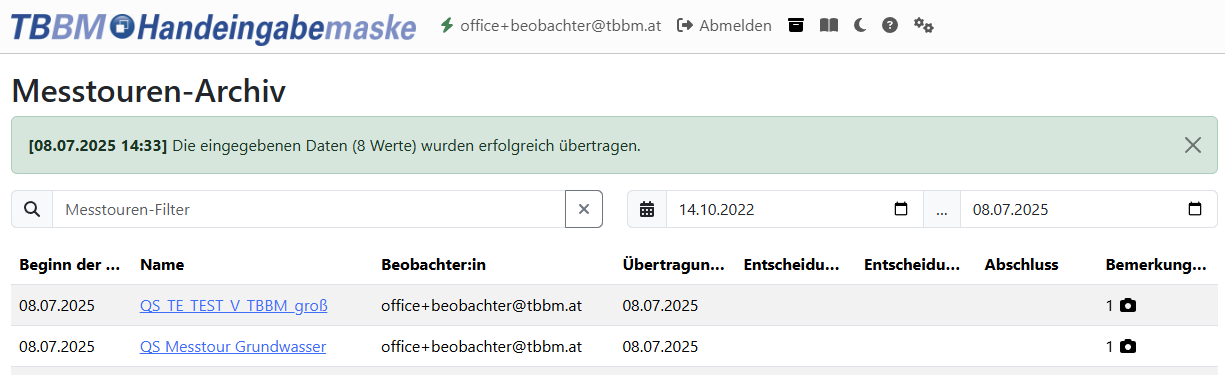This screenshot has width=1225, height=375.
Task: Click the Abmelden logout button
Action: [724, 26]
